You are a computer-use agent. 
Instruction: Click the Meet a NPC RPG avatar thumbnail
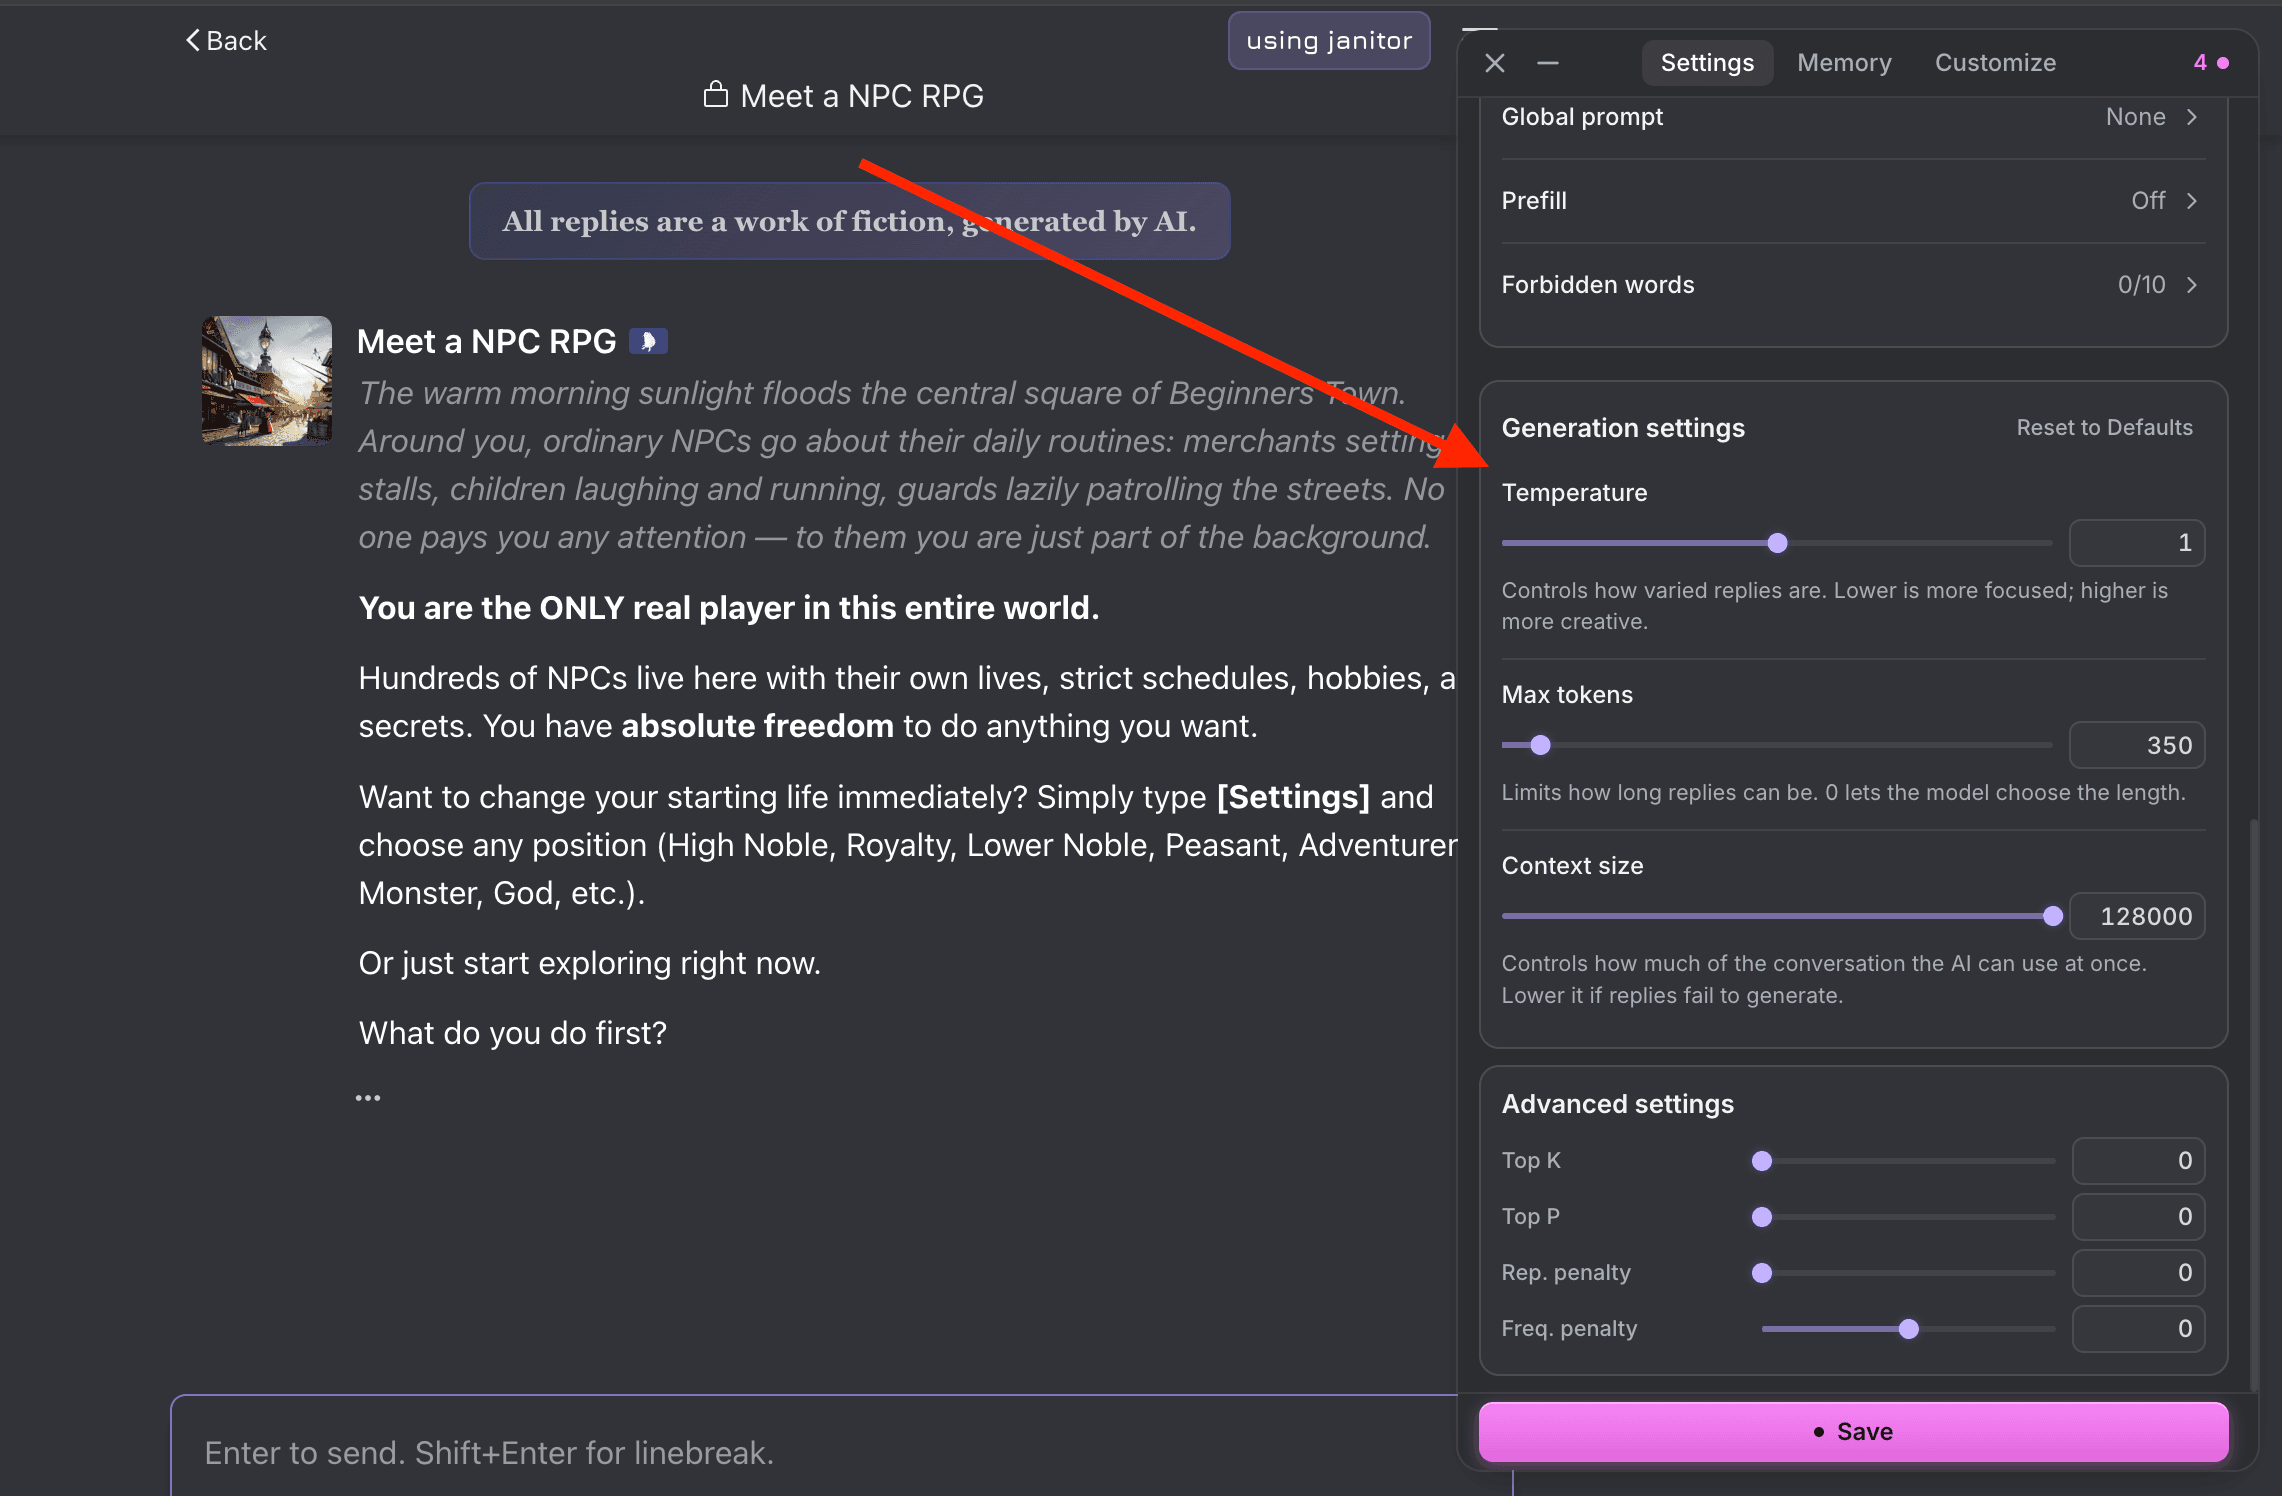tap(267, 381)
